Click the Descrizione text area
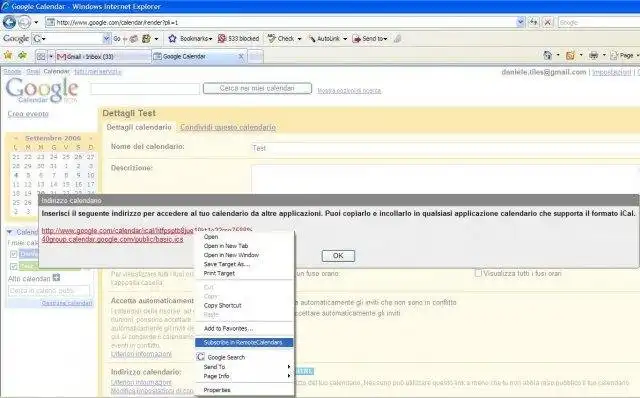Image resolution: width=640 pixels, height=398 pixels. (x=445, y=180)
